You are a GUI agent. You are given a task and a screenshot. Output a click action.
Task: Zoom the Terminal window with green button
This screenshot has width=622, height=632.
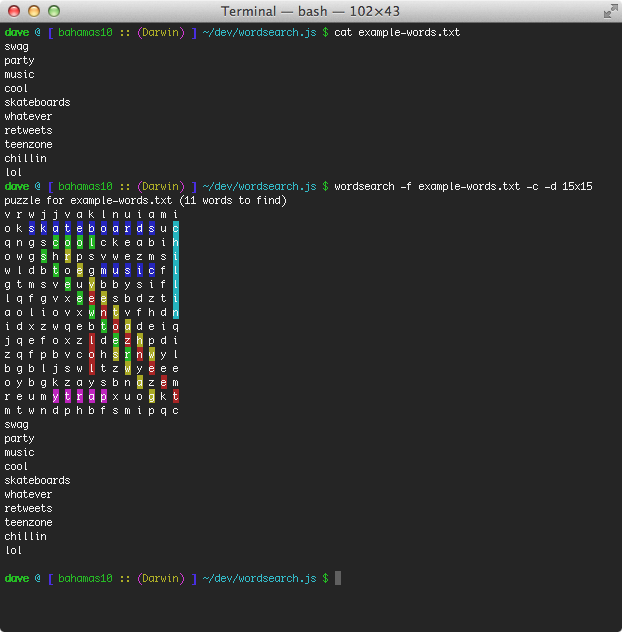point(54,11)
